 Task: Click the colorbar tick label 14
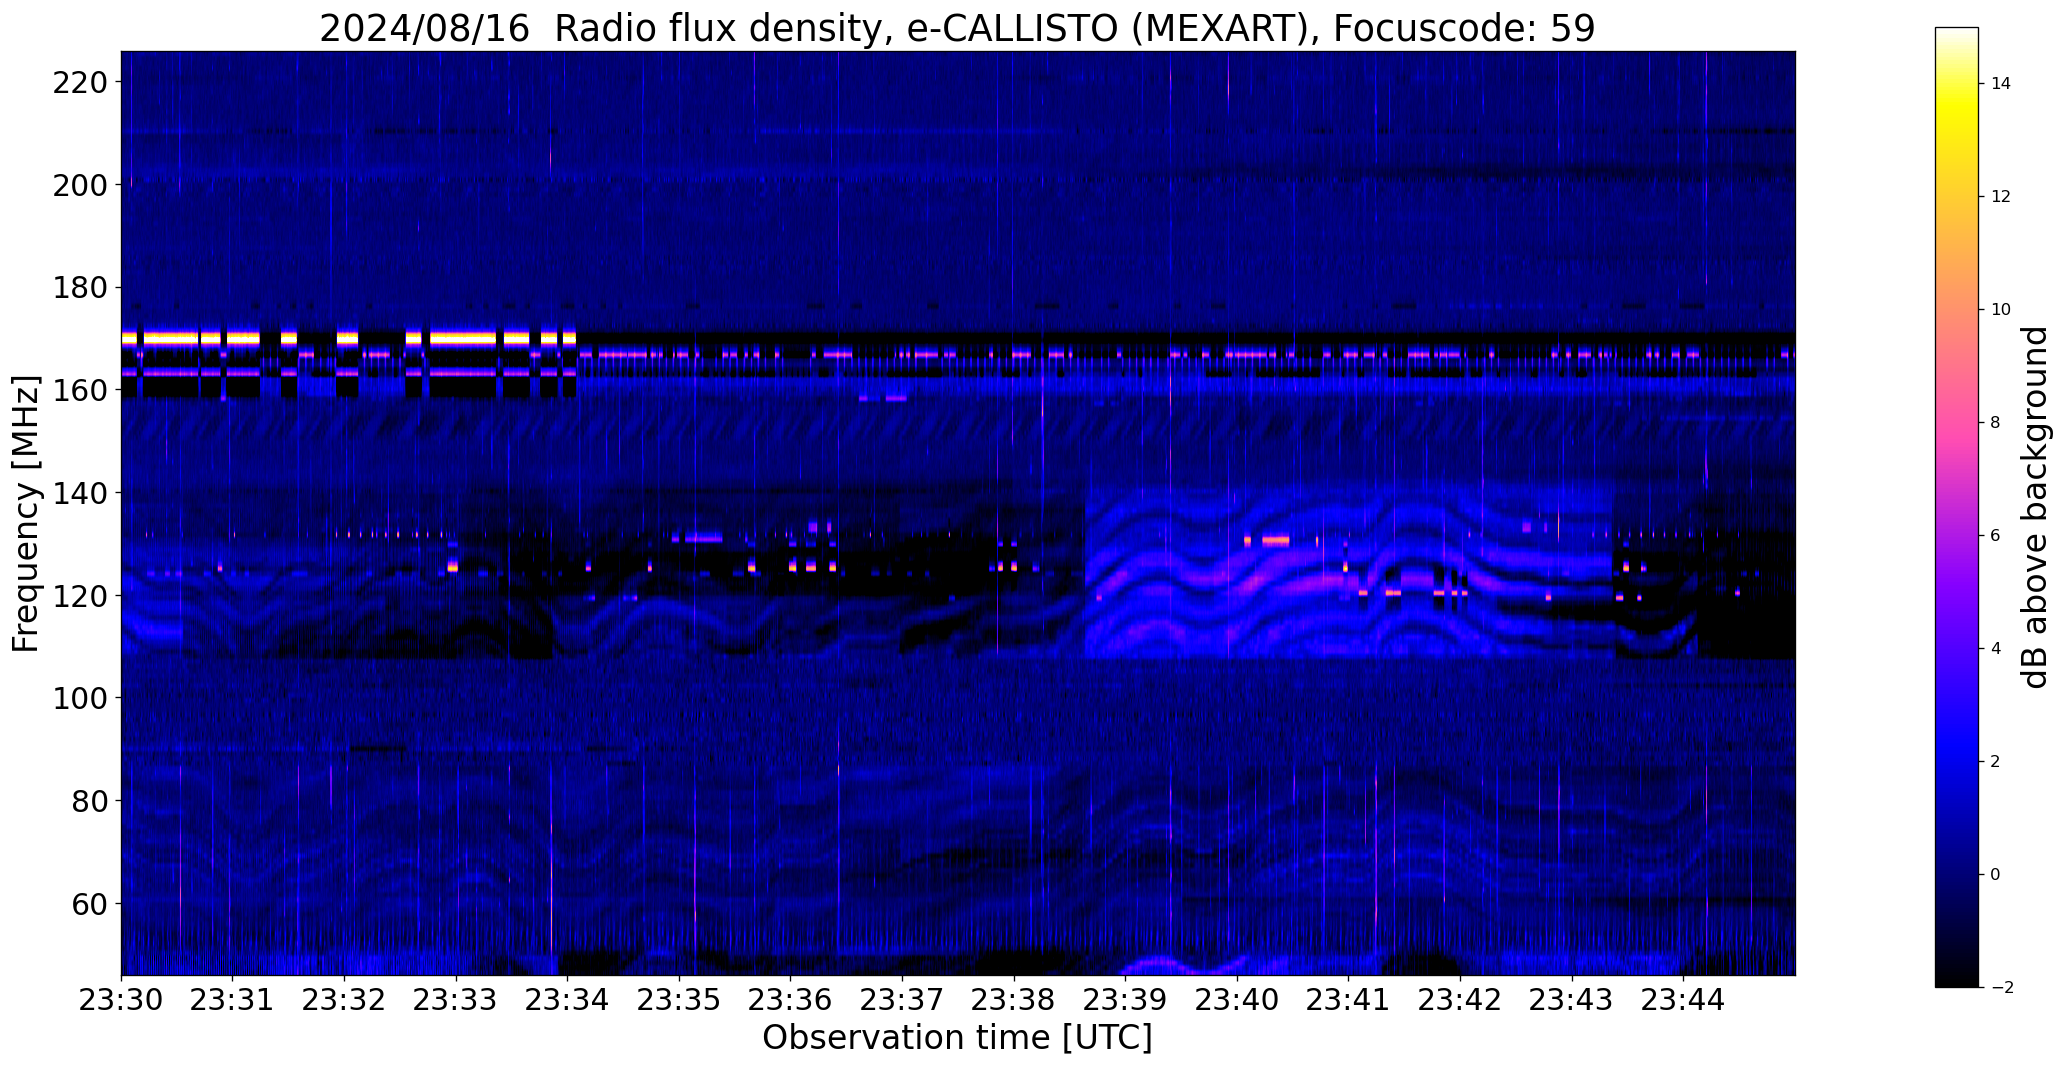tap(2001, 84)
